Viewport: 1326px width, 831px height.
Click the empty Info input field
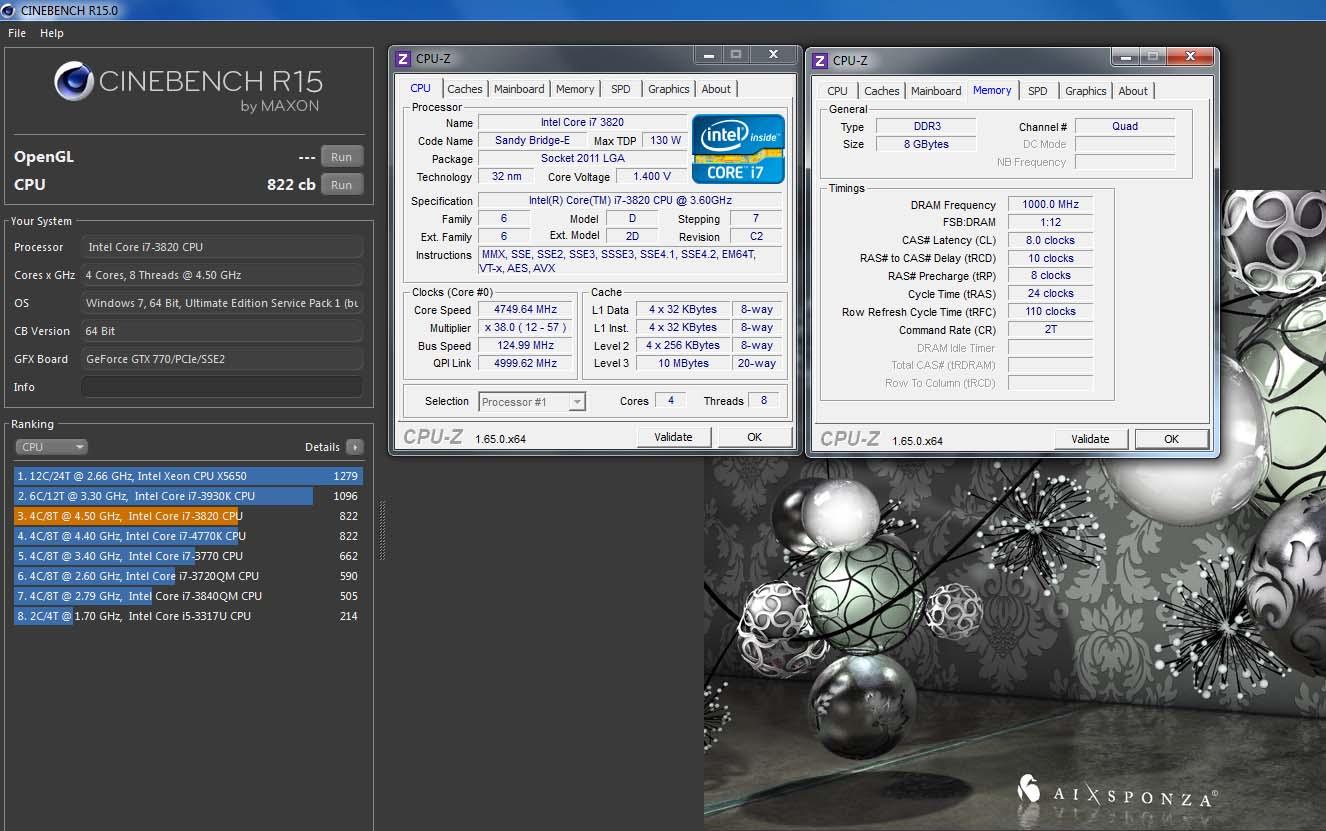pyautogui.click(x=222, y=387)
